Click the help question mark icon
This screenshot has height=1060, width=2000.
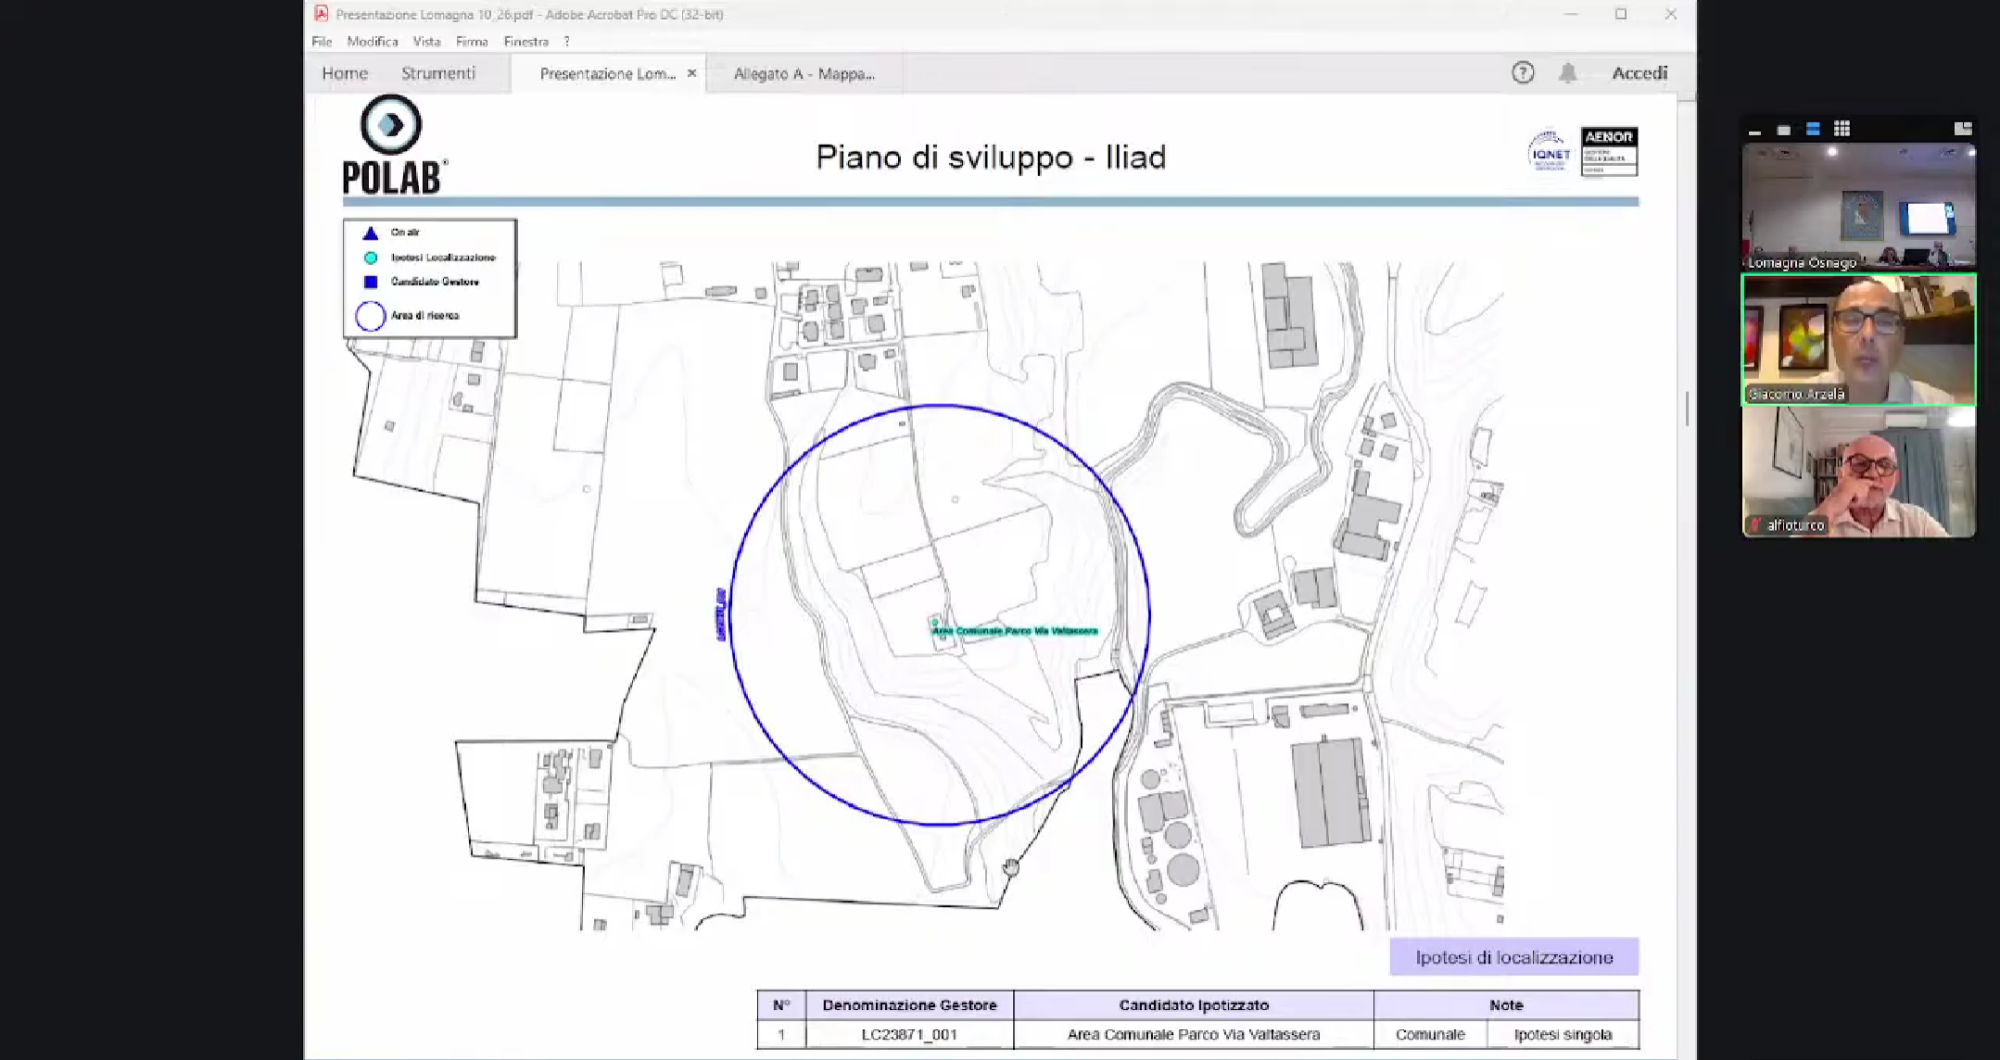(x=1522, y=72)
